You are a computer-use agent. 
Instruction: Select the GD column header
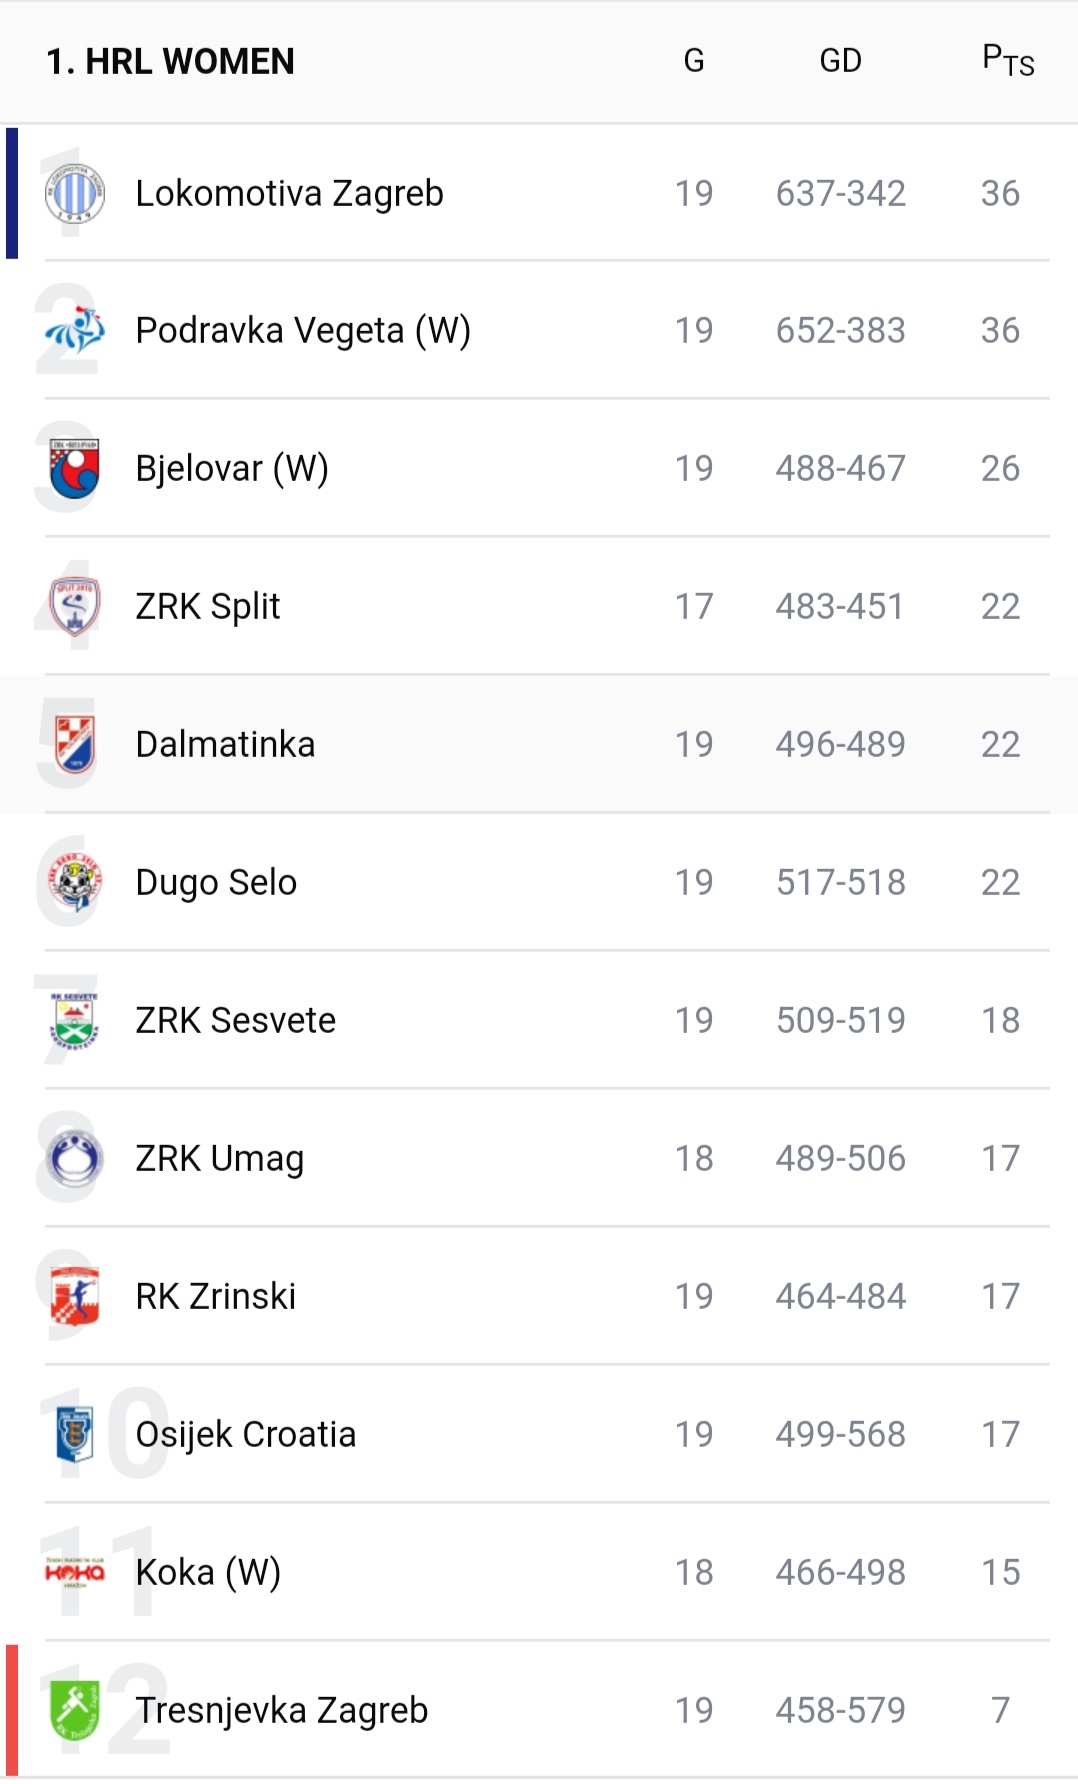click(840, 61)
